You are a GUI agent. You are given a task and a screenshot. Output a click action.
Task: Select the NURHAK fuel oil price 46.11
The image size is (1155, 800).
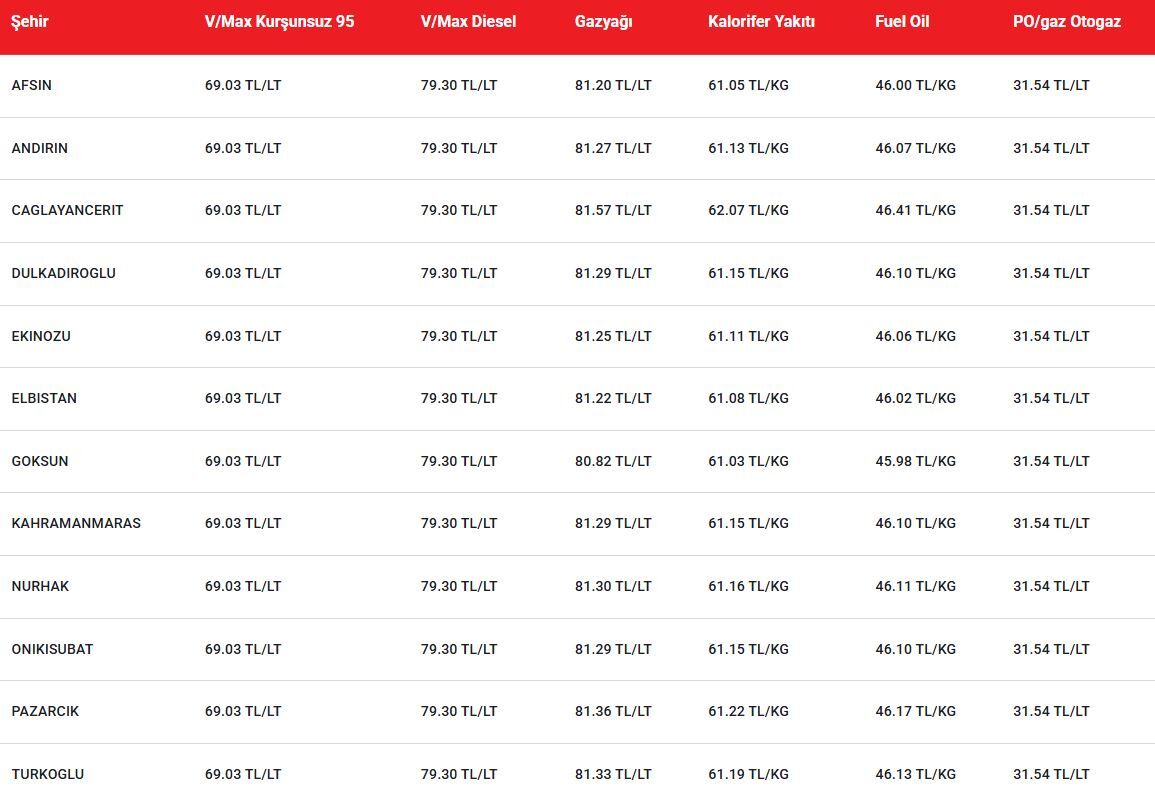(916, 586)
